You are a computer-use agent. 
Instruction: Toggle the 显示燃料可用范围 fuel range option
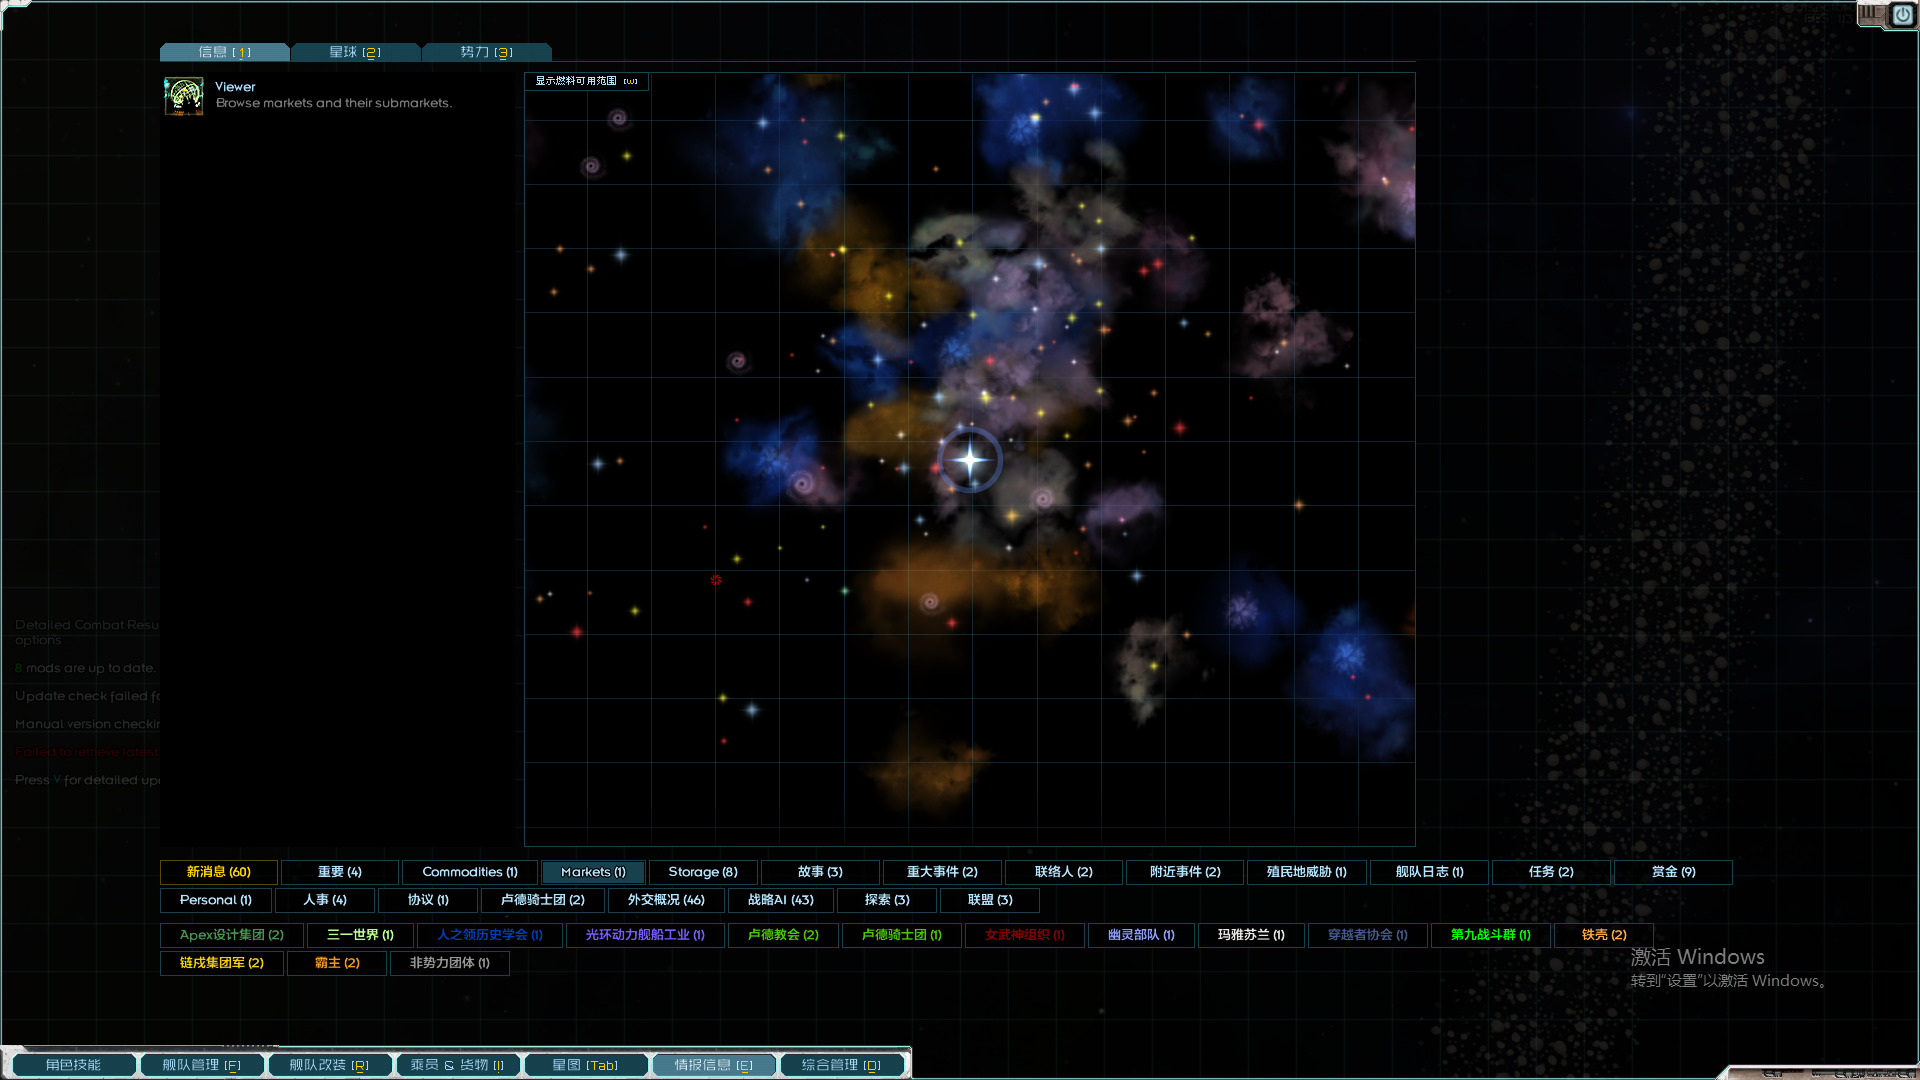pos(586,81)
